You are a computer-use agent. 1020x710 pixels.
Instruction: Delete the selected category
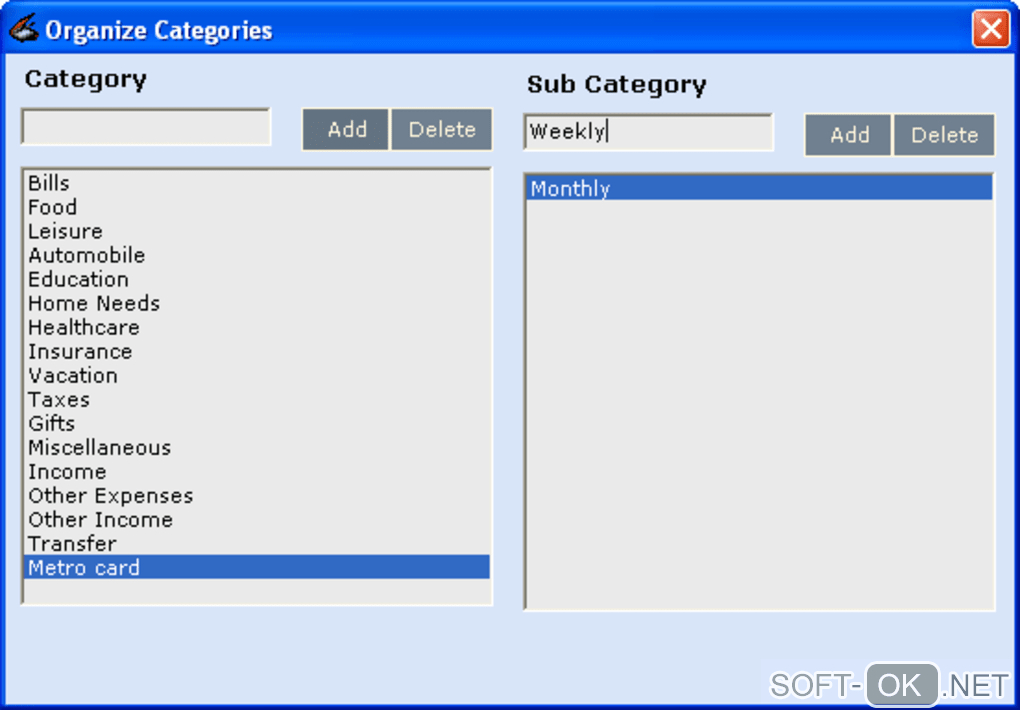(441, 129)
